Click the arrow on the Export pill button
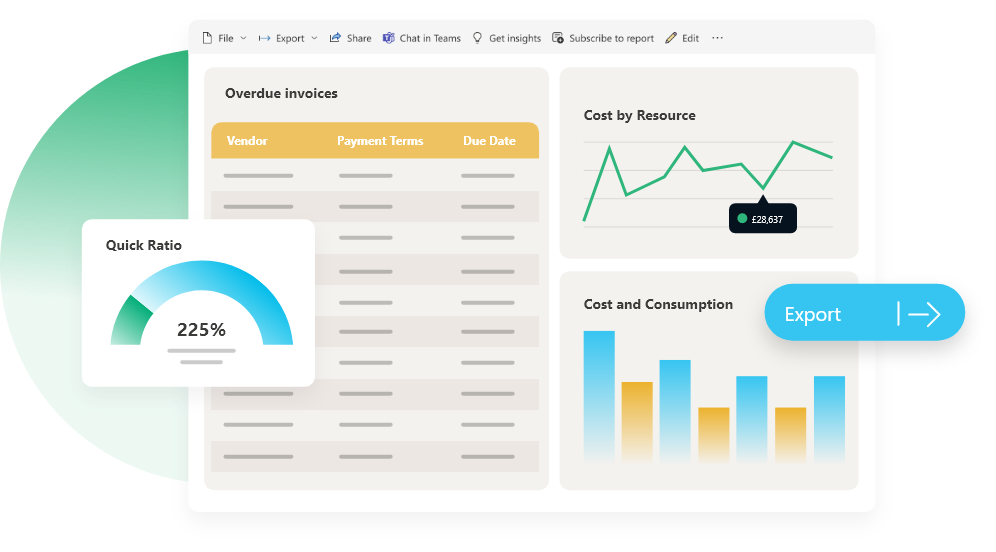 (x=923, y=314)
